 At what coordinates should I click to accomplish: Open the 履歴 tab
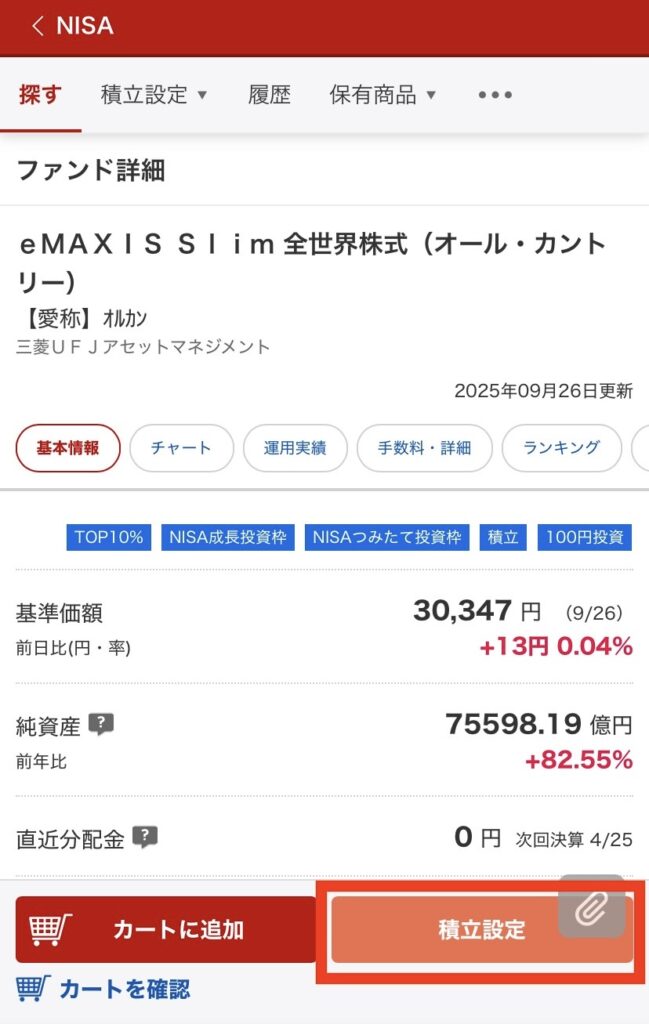(269, 95)
